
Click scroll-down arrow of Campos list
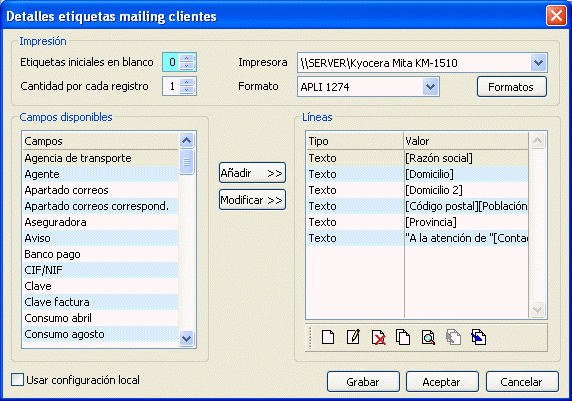click(186, 338)
